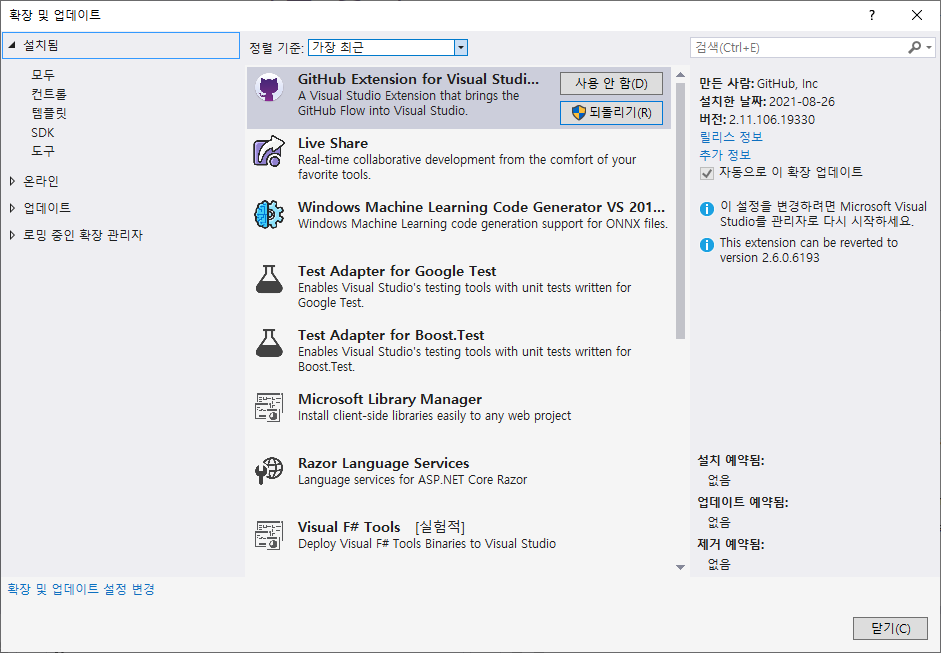Click GitHub Extension for Visual Studio title
The image size is (941, 653).
[x=418, y=79]
